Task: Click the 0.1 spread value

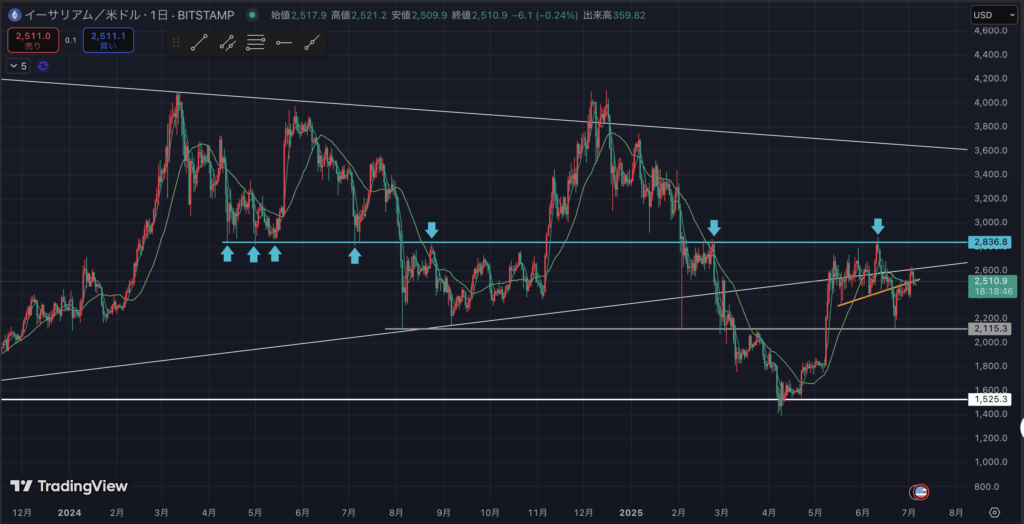Action: click(x=71, y=41)
